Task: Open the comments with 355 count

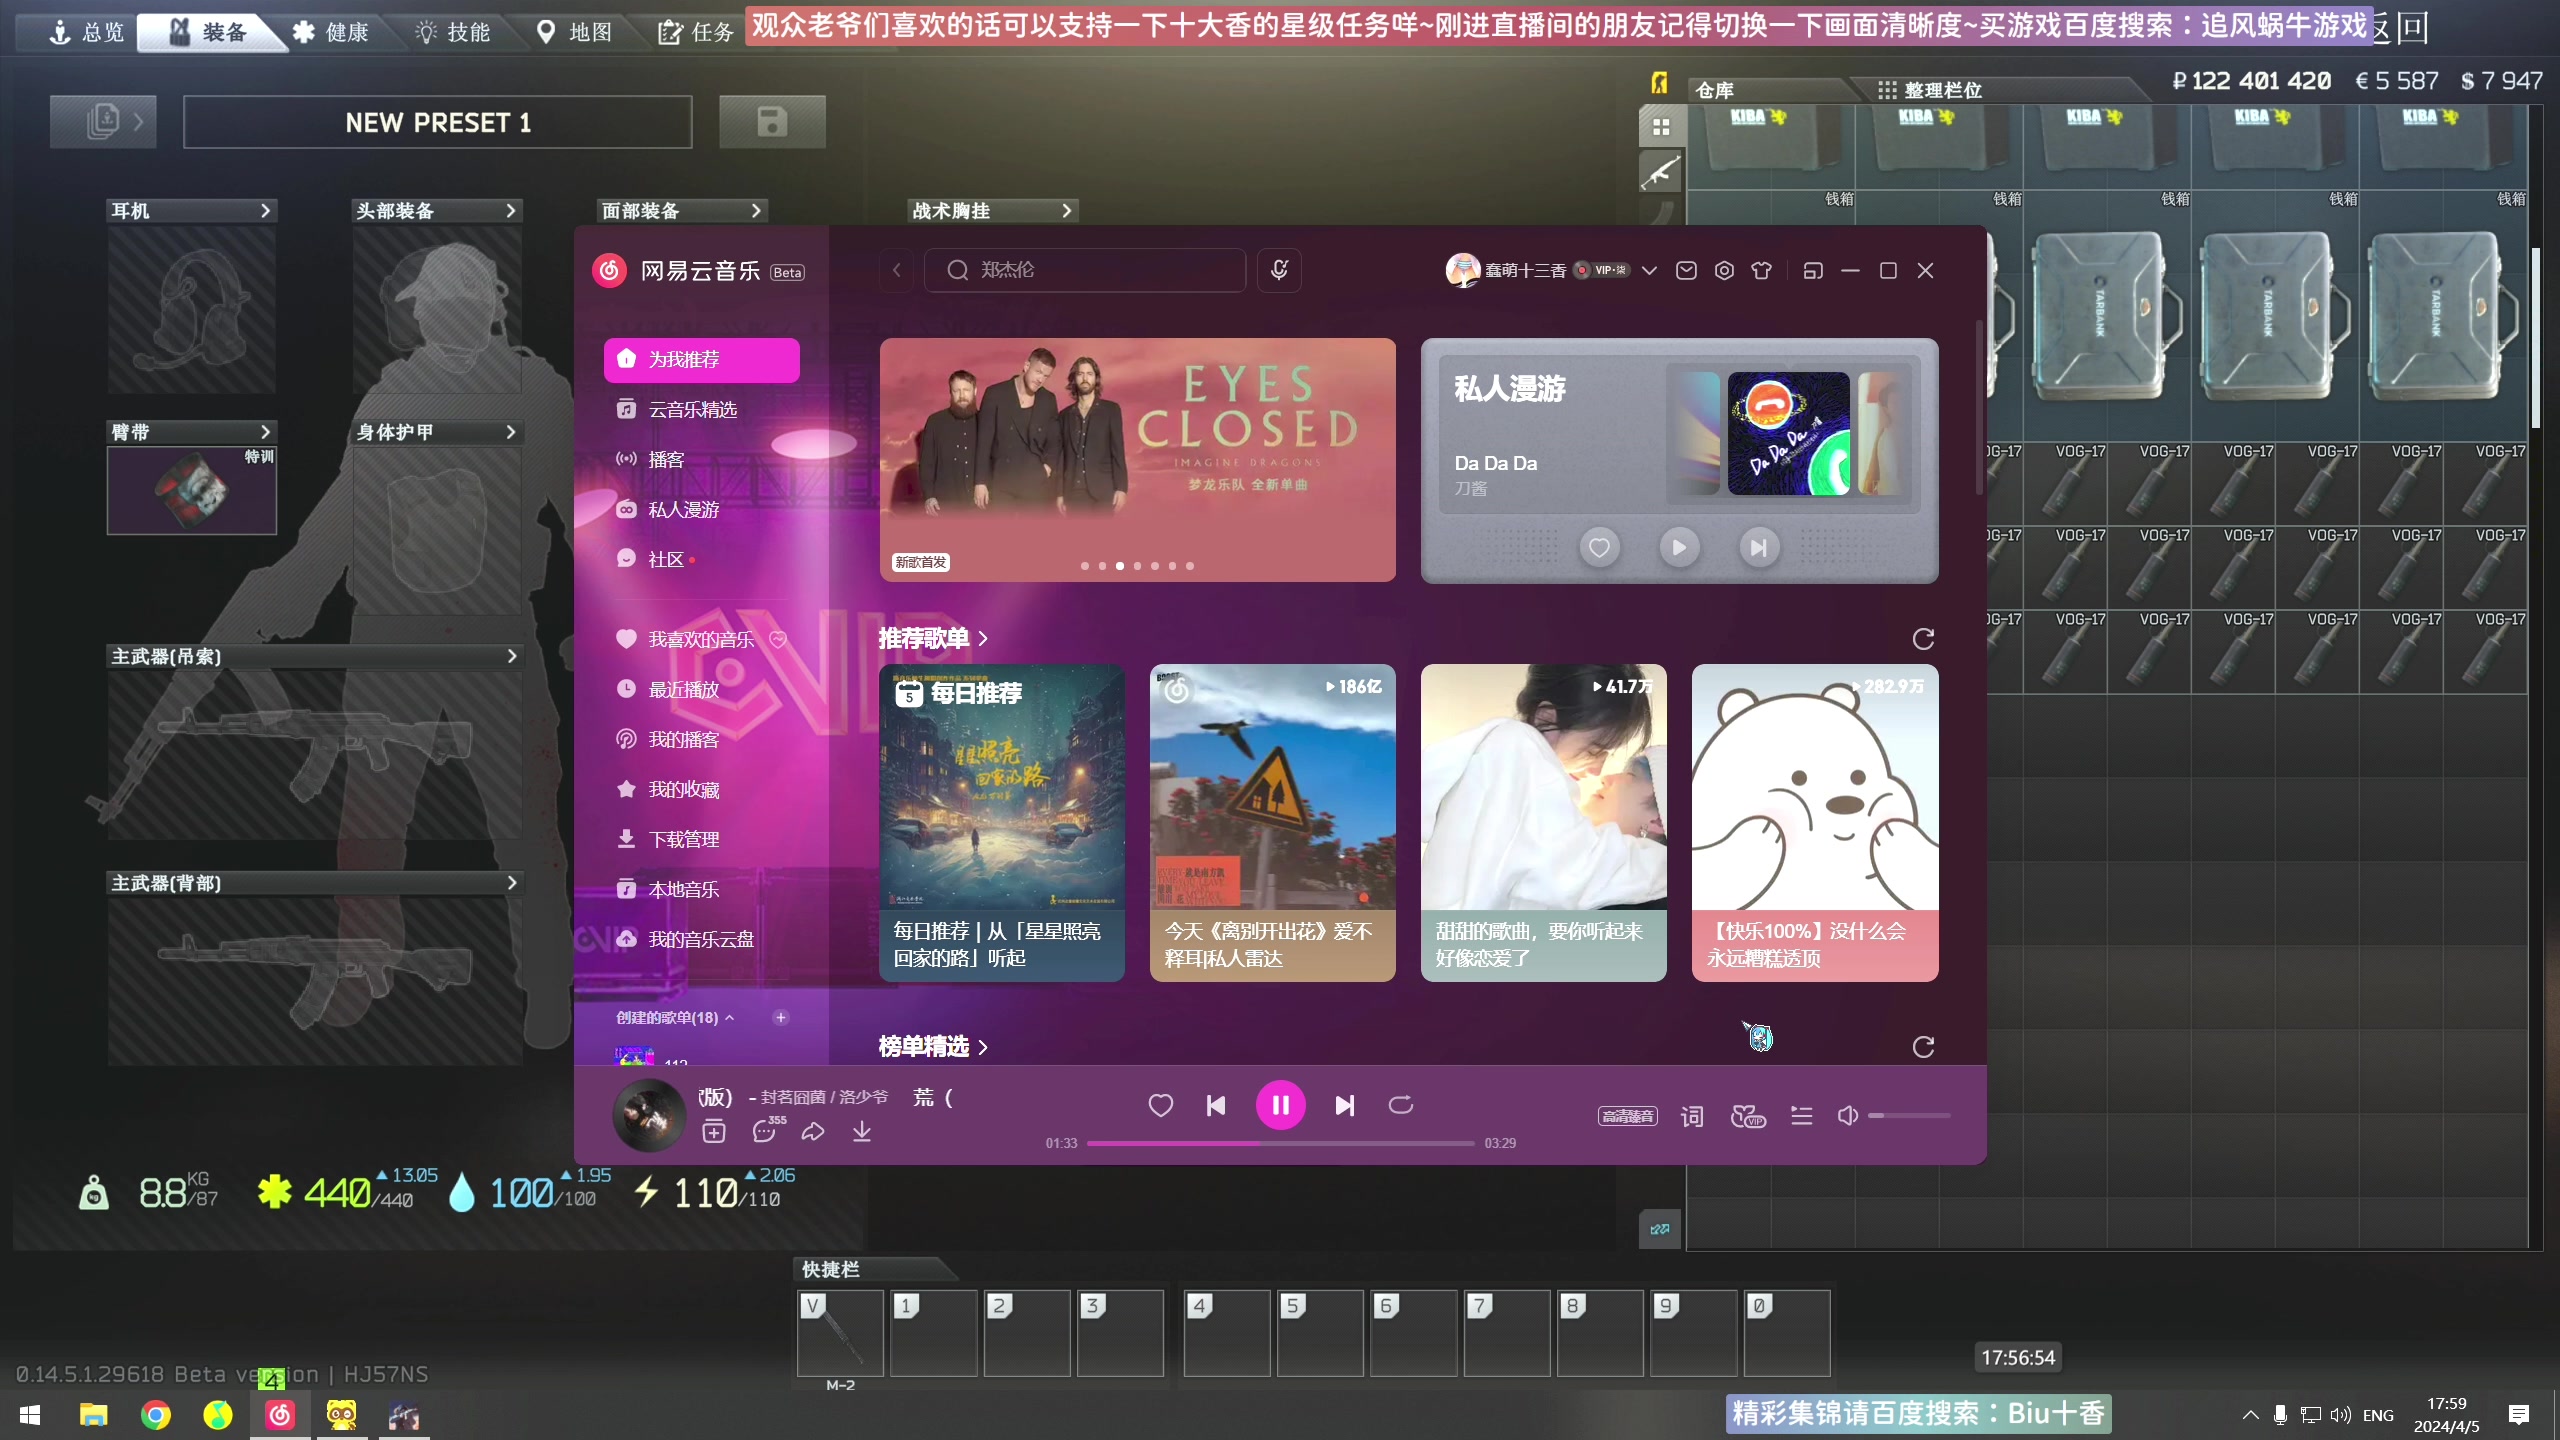Action: coord(767,1130)
